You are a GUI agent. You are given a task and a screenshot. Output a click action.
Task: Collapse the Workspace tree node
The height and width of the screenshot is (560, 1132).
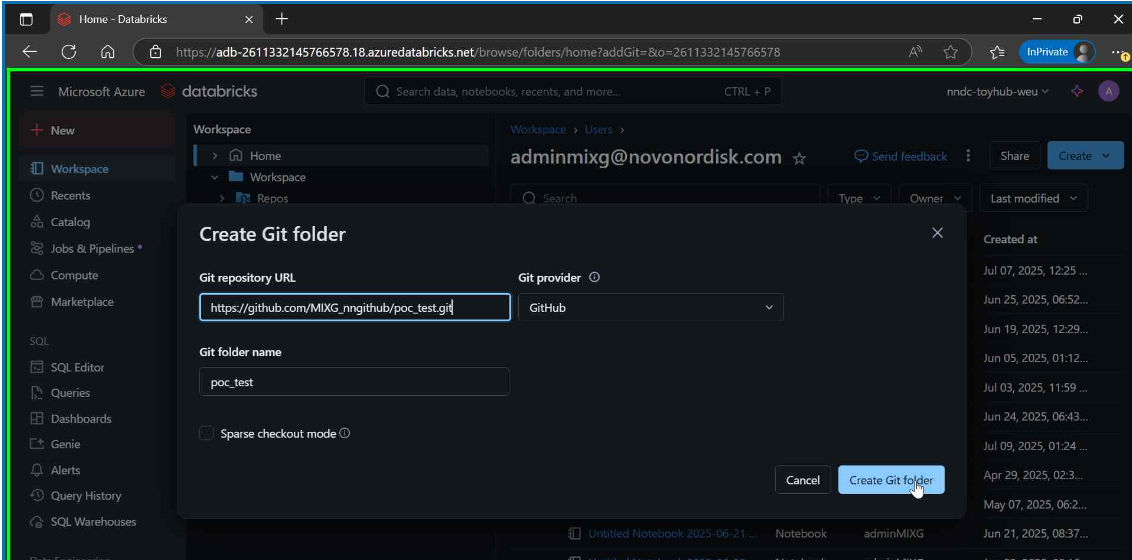(214, 178)
